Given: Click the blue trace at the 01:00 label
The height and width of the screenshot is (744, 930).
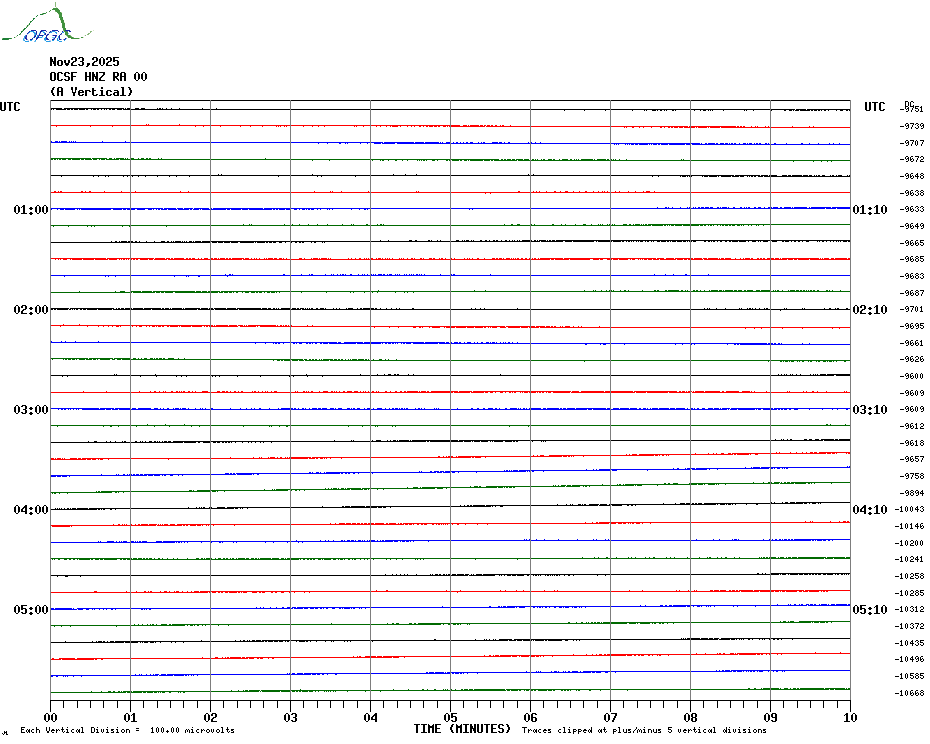Looking at the screenshot, I should pos(450,209).
